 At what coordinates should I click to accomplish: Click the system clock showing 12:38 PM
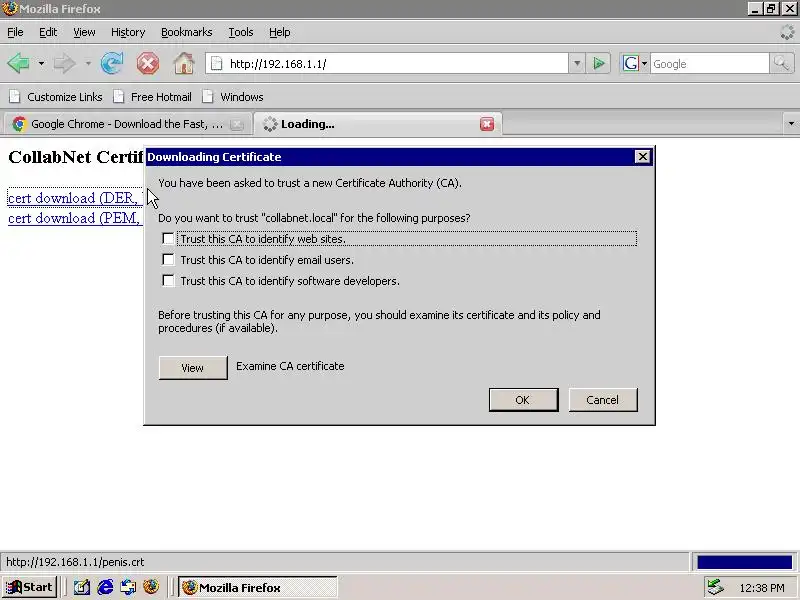click(x=762, y=588)
